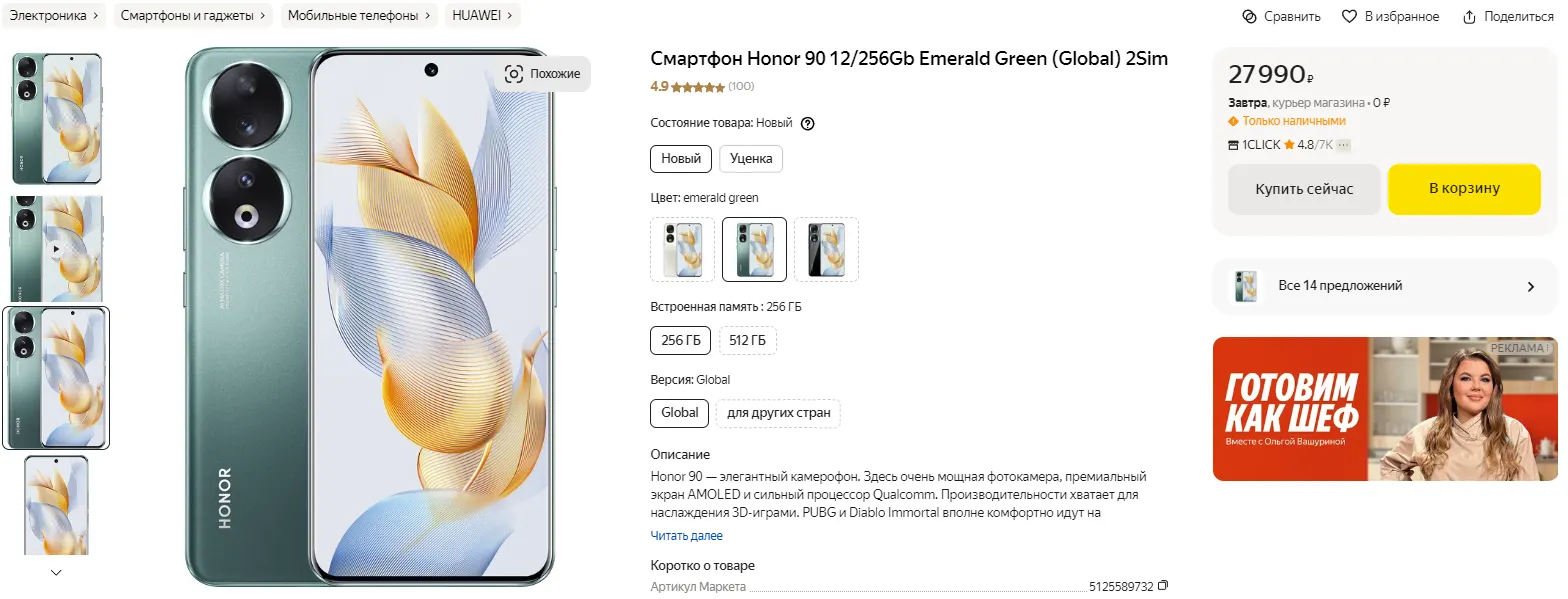Select the black color swatch

coord(826,250)
